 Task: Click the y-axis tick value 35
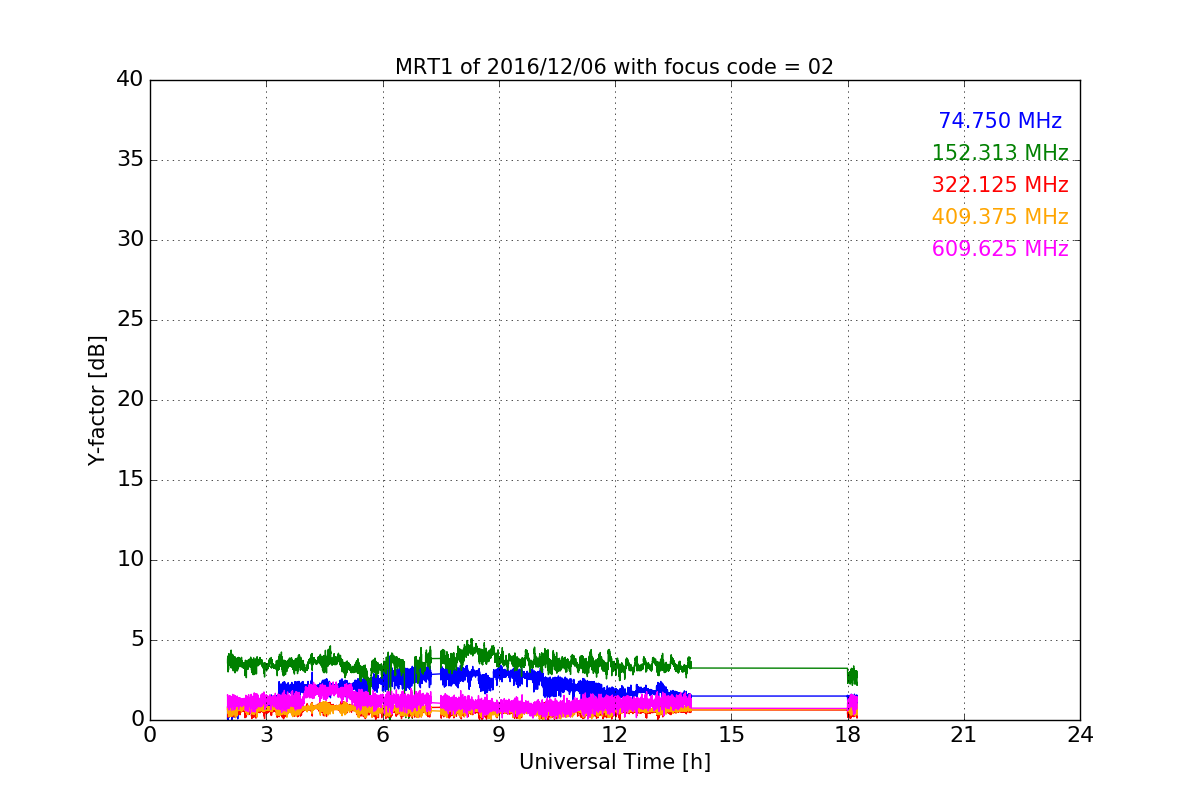point(130,160)
